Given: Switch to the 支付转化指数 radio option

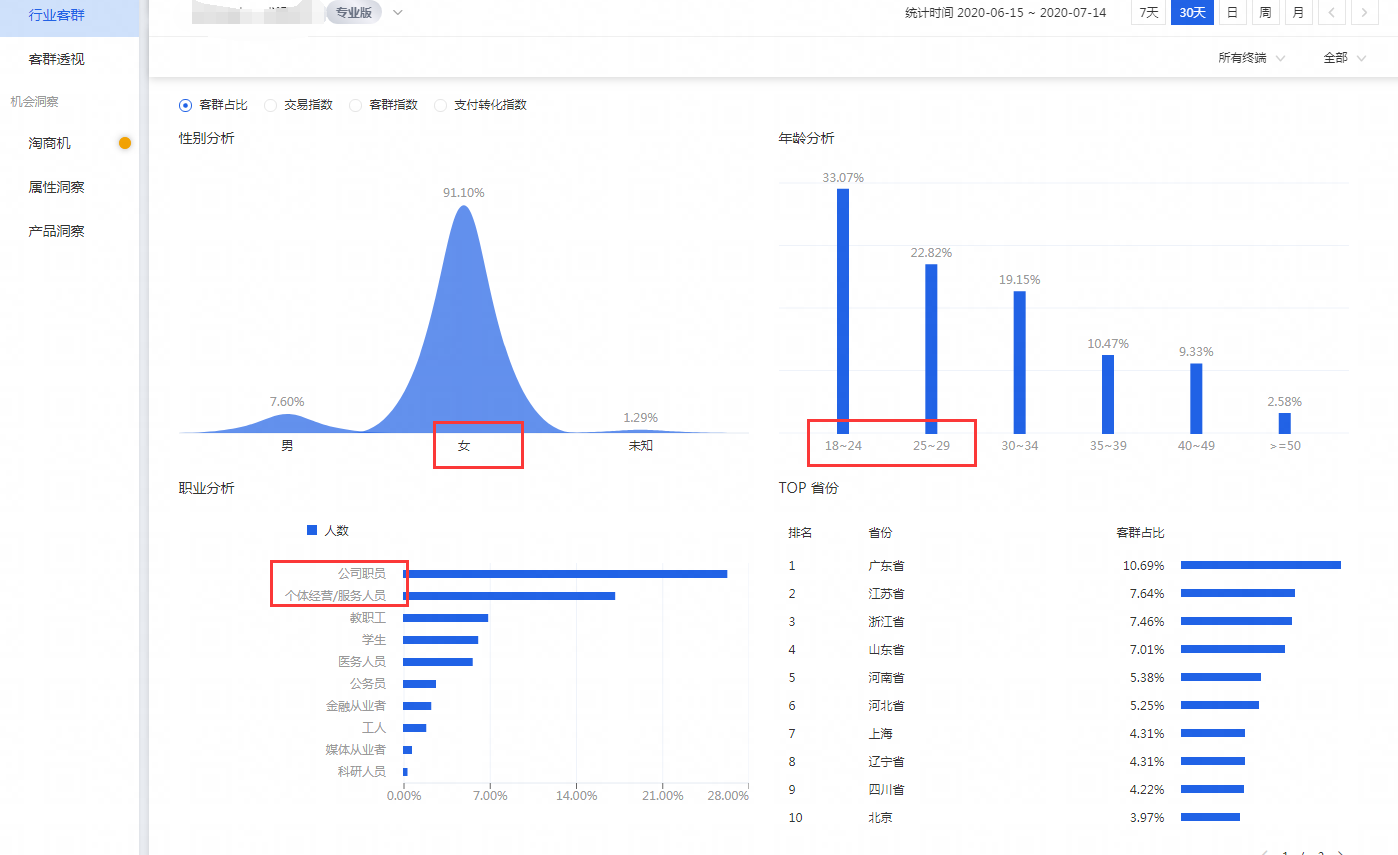Looking at the screenshot, I should point(440,105).
